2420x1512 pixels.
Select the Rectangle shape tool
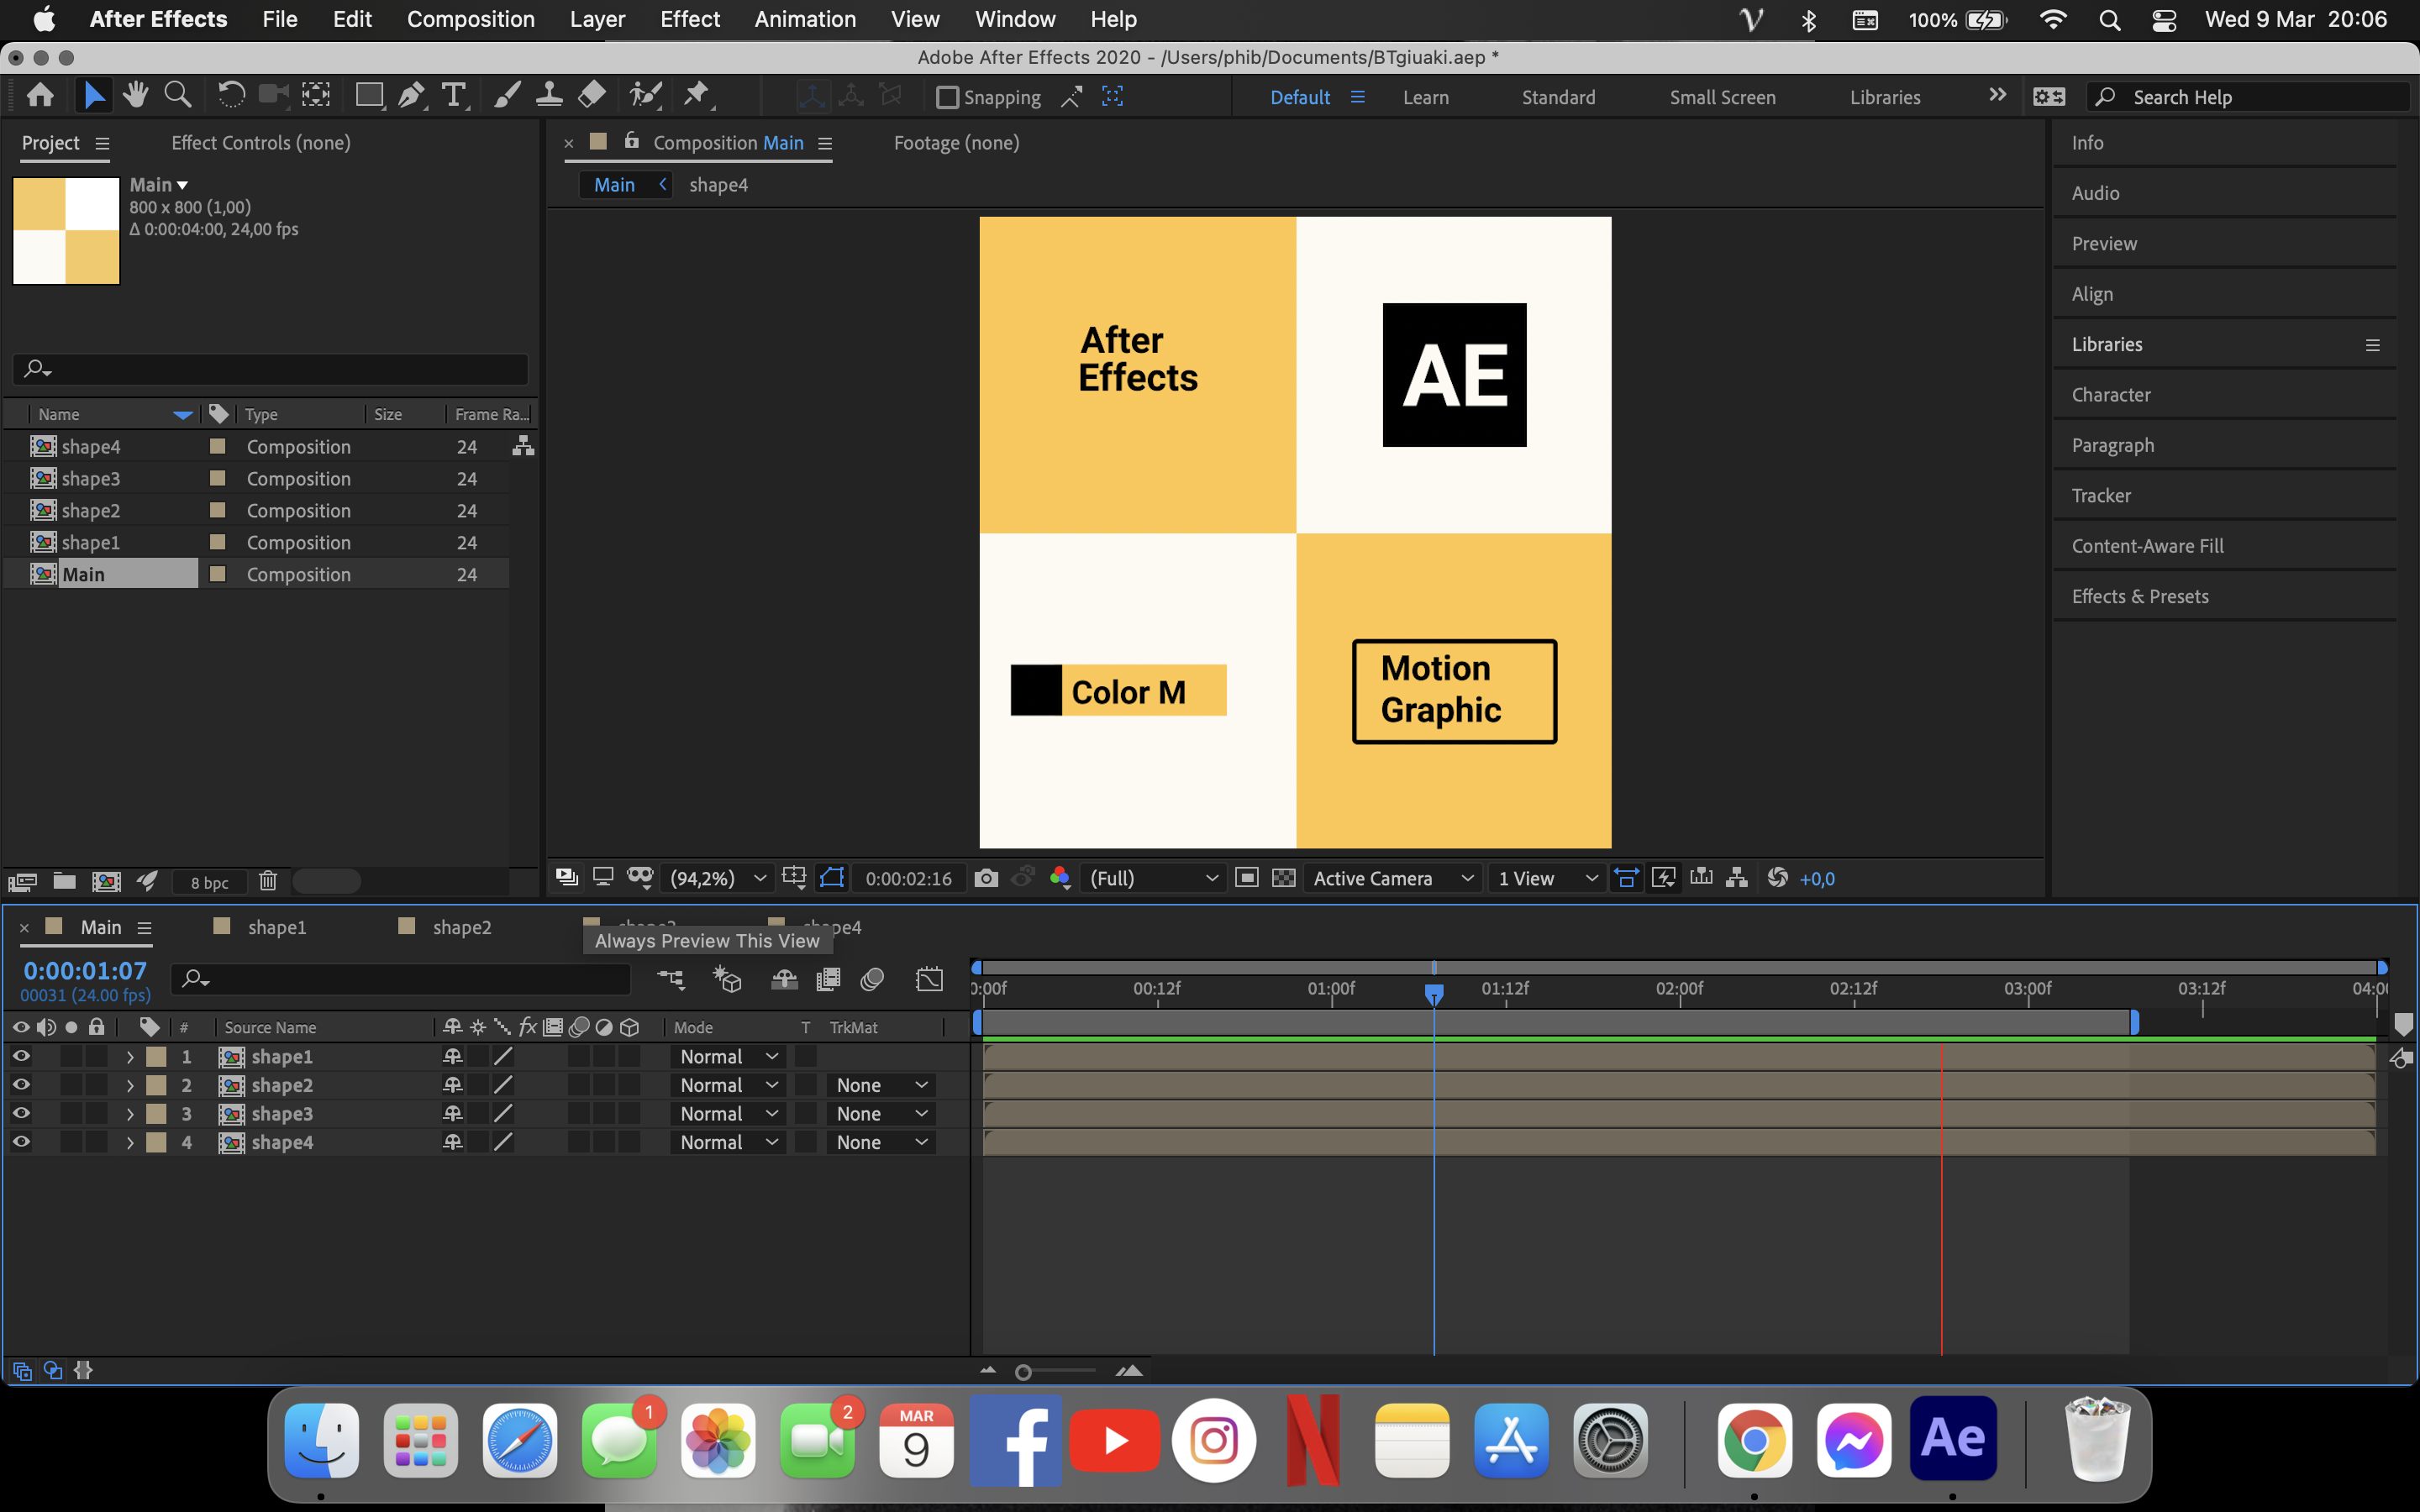point(369,96)
